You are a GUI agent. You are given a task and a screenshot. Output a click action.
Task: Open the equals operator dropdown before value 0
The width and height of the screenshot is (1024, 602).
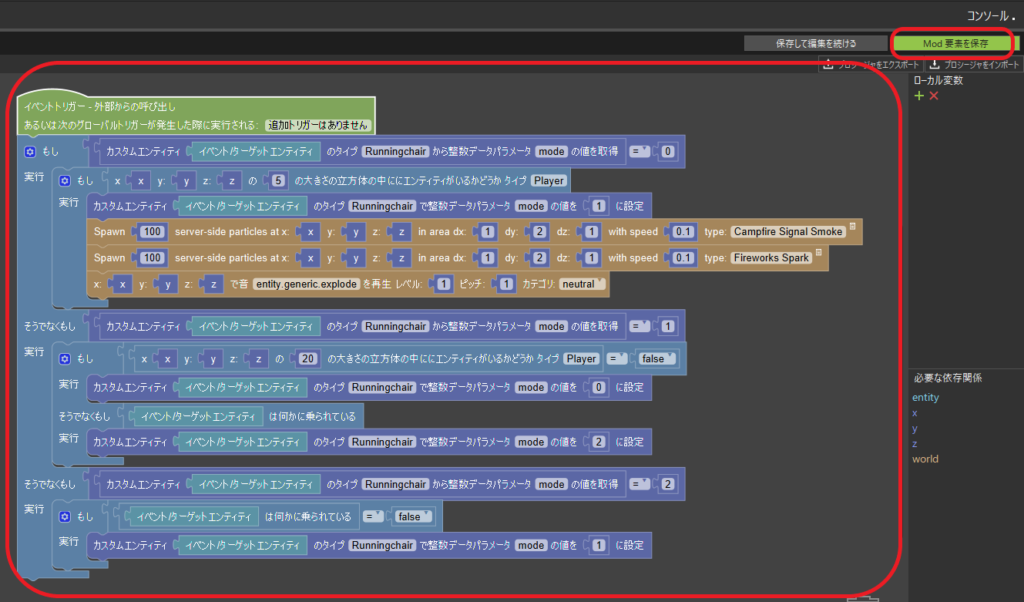[x=639, y=152]
